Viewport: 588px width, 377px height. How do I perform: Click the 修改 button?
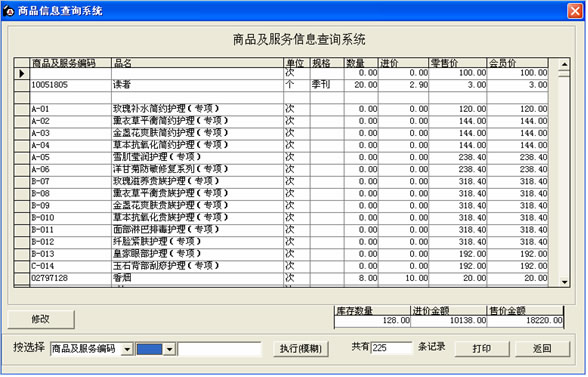(x=41, y=319)
